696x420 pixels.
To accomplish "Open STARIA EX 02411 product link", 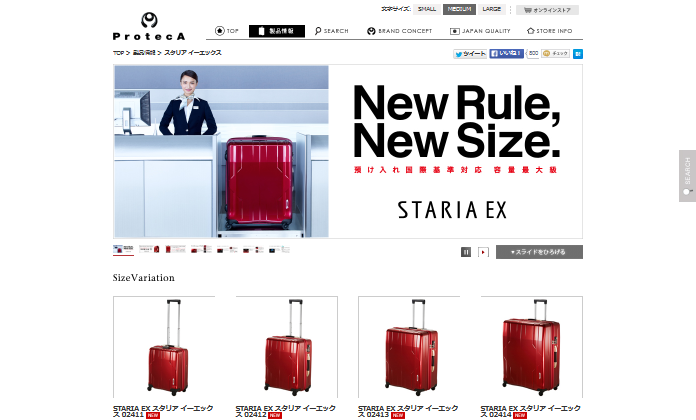I will [163, 411].
